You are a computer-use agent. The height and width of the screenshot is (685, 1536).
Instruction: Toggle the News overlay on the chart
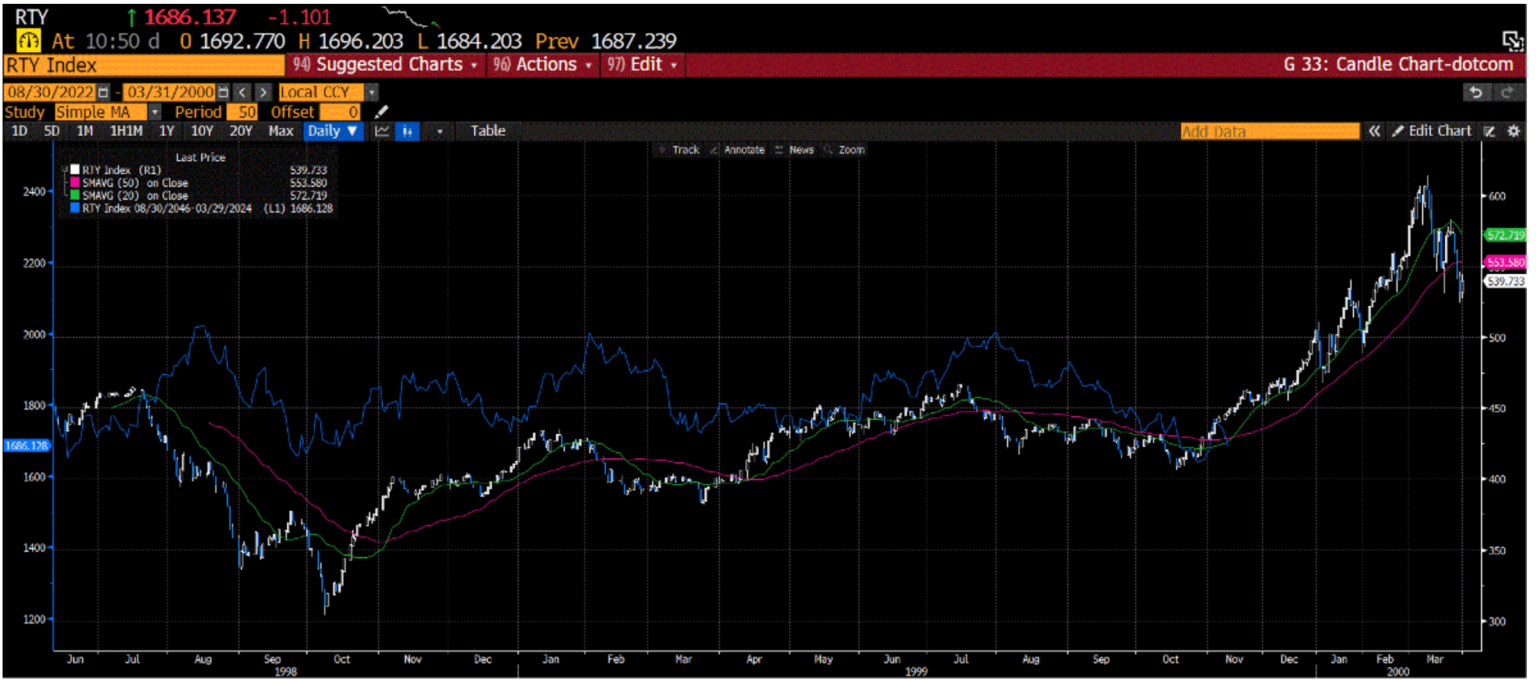(799, 149)
